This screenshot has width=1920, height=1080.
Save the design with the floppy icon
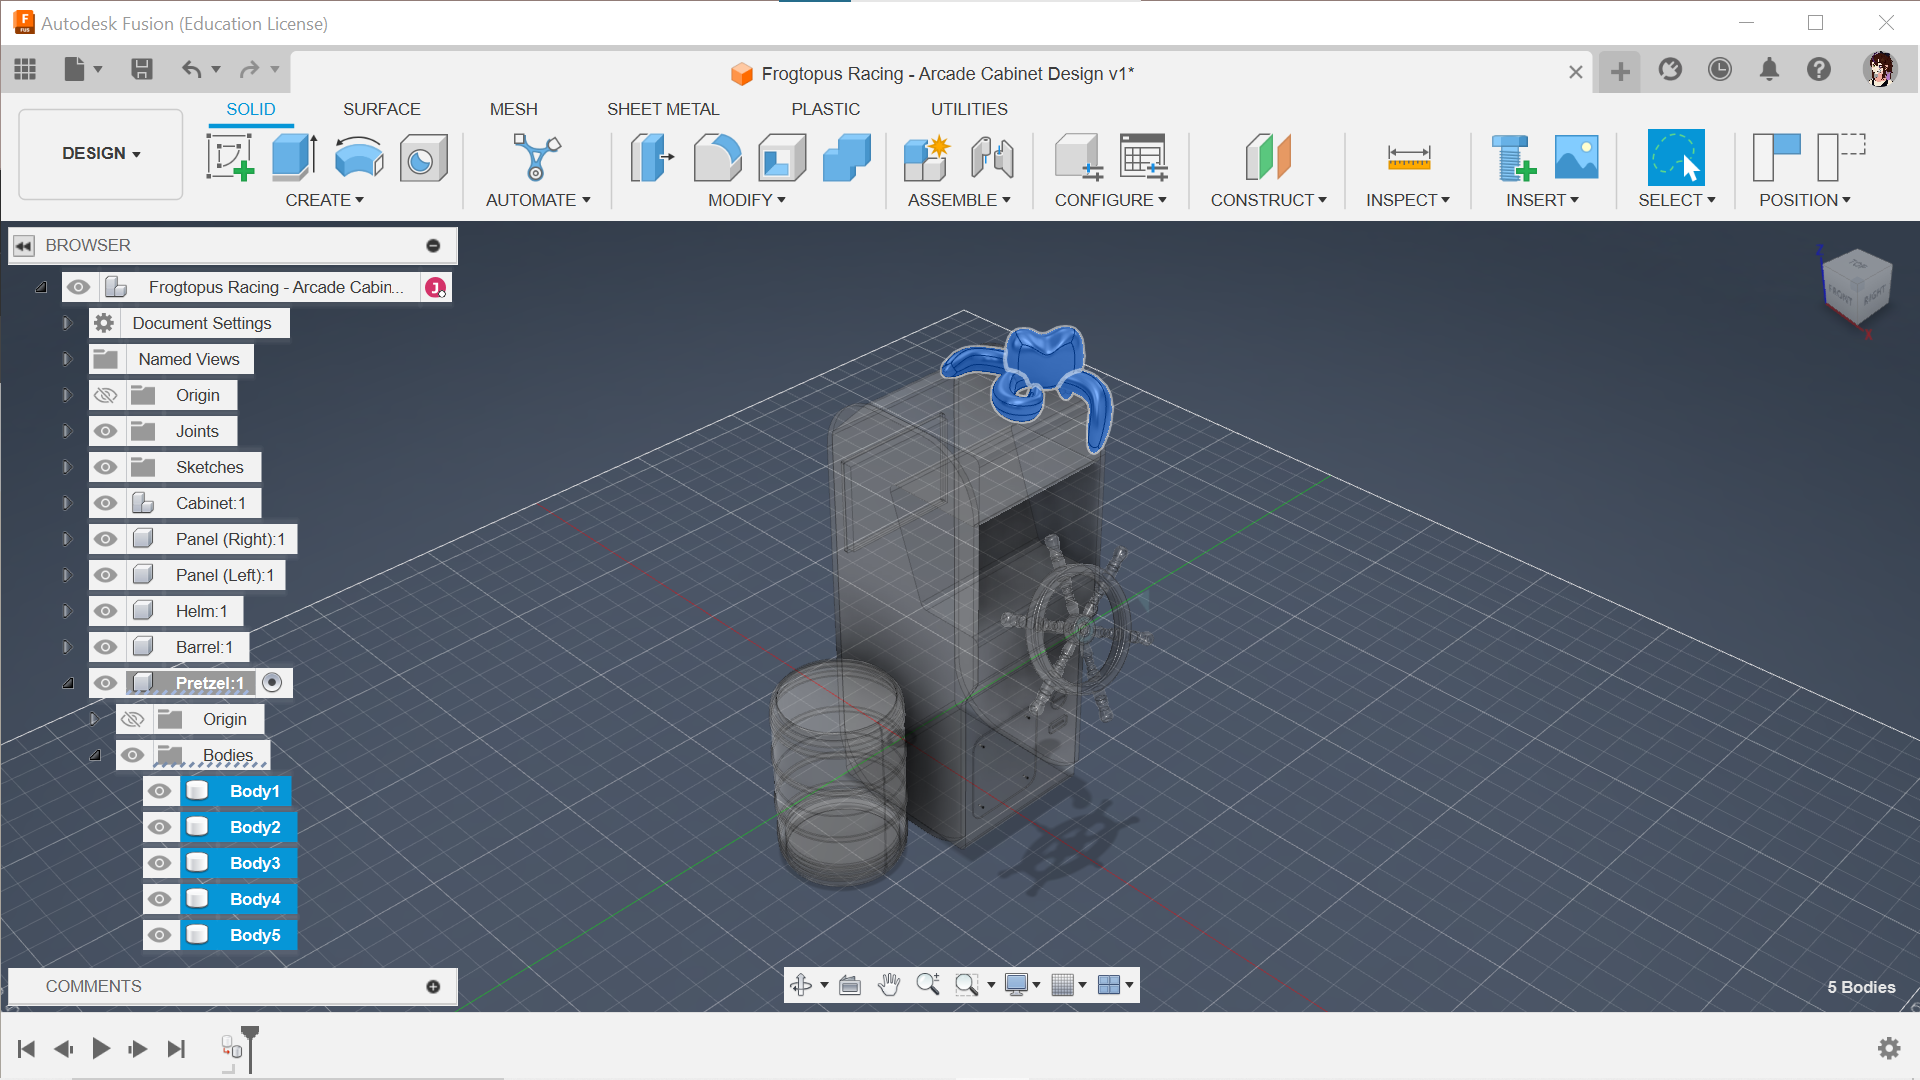coord(142,69)
